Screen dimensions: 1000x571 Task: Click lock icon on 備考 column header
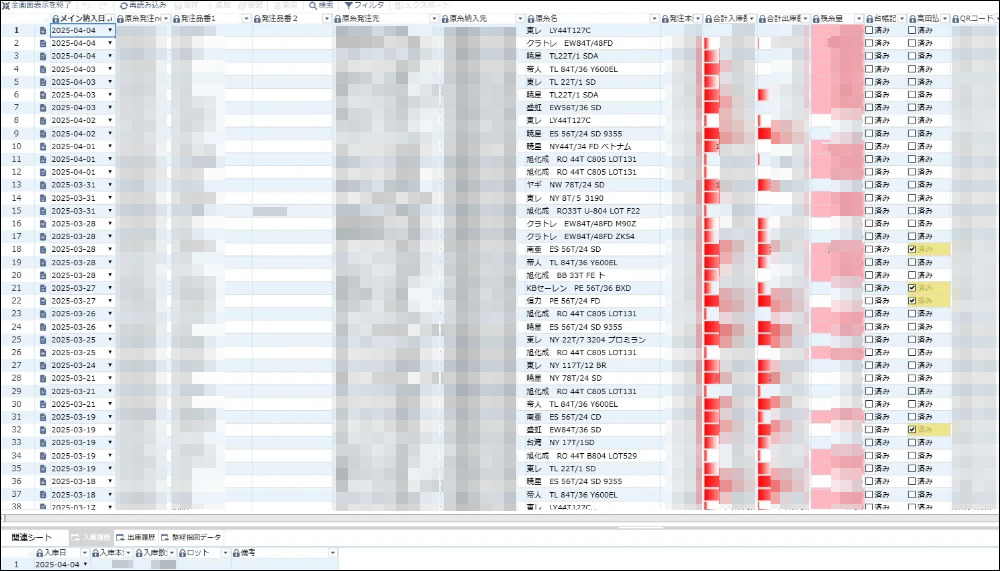pos(235,553)
